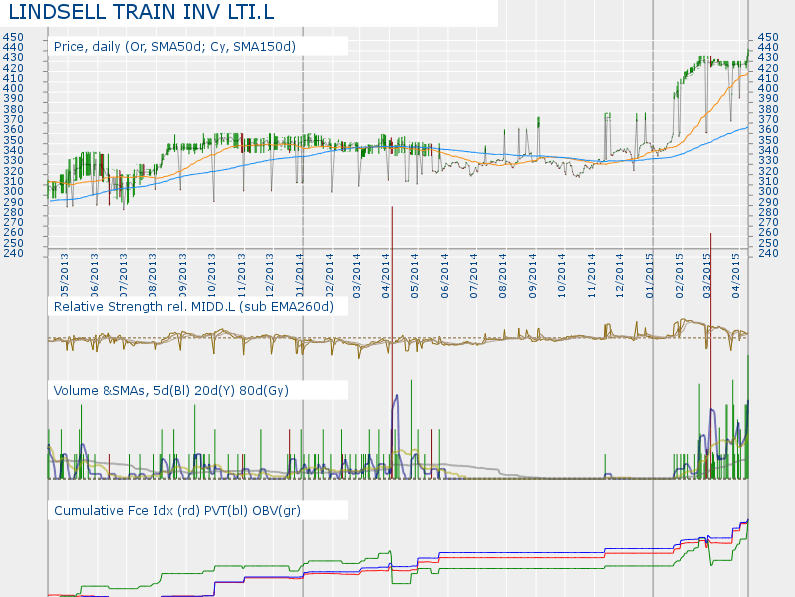Select the 05/2014 date axis label
Screen dimensions: 795x597
click(x=415, y=275)
